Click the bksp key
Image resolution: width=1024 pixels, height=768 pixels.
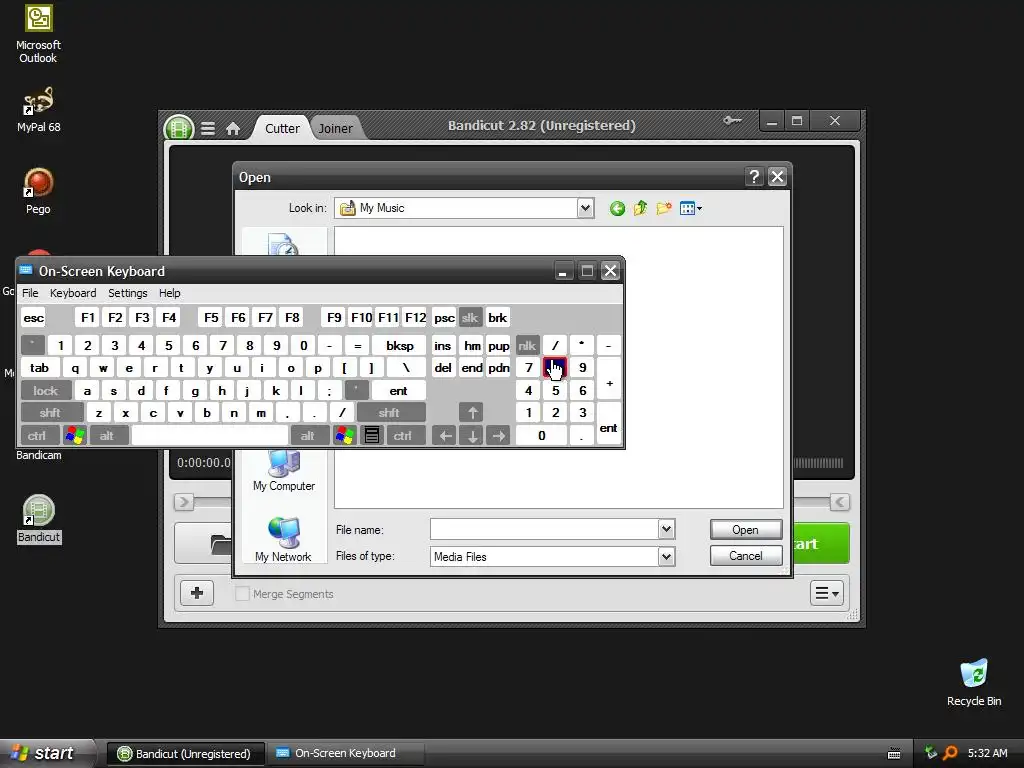pos(399,345)
